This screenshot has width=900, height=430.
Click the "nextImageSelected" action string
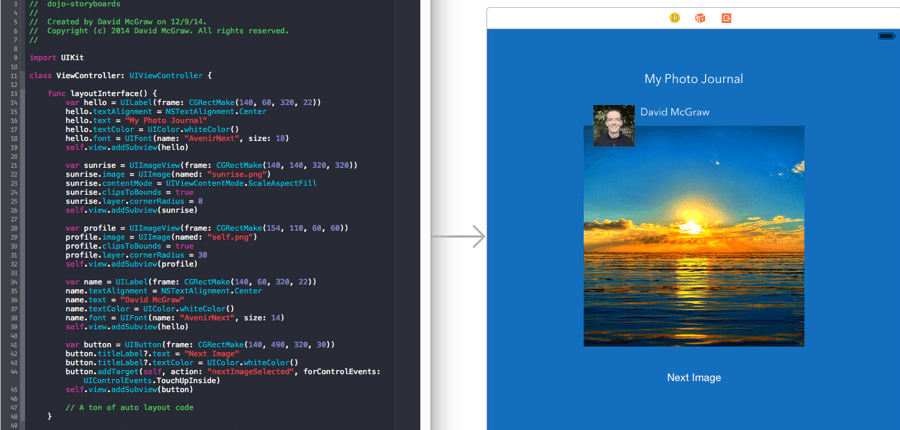click(x=263, y=371)
